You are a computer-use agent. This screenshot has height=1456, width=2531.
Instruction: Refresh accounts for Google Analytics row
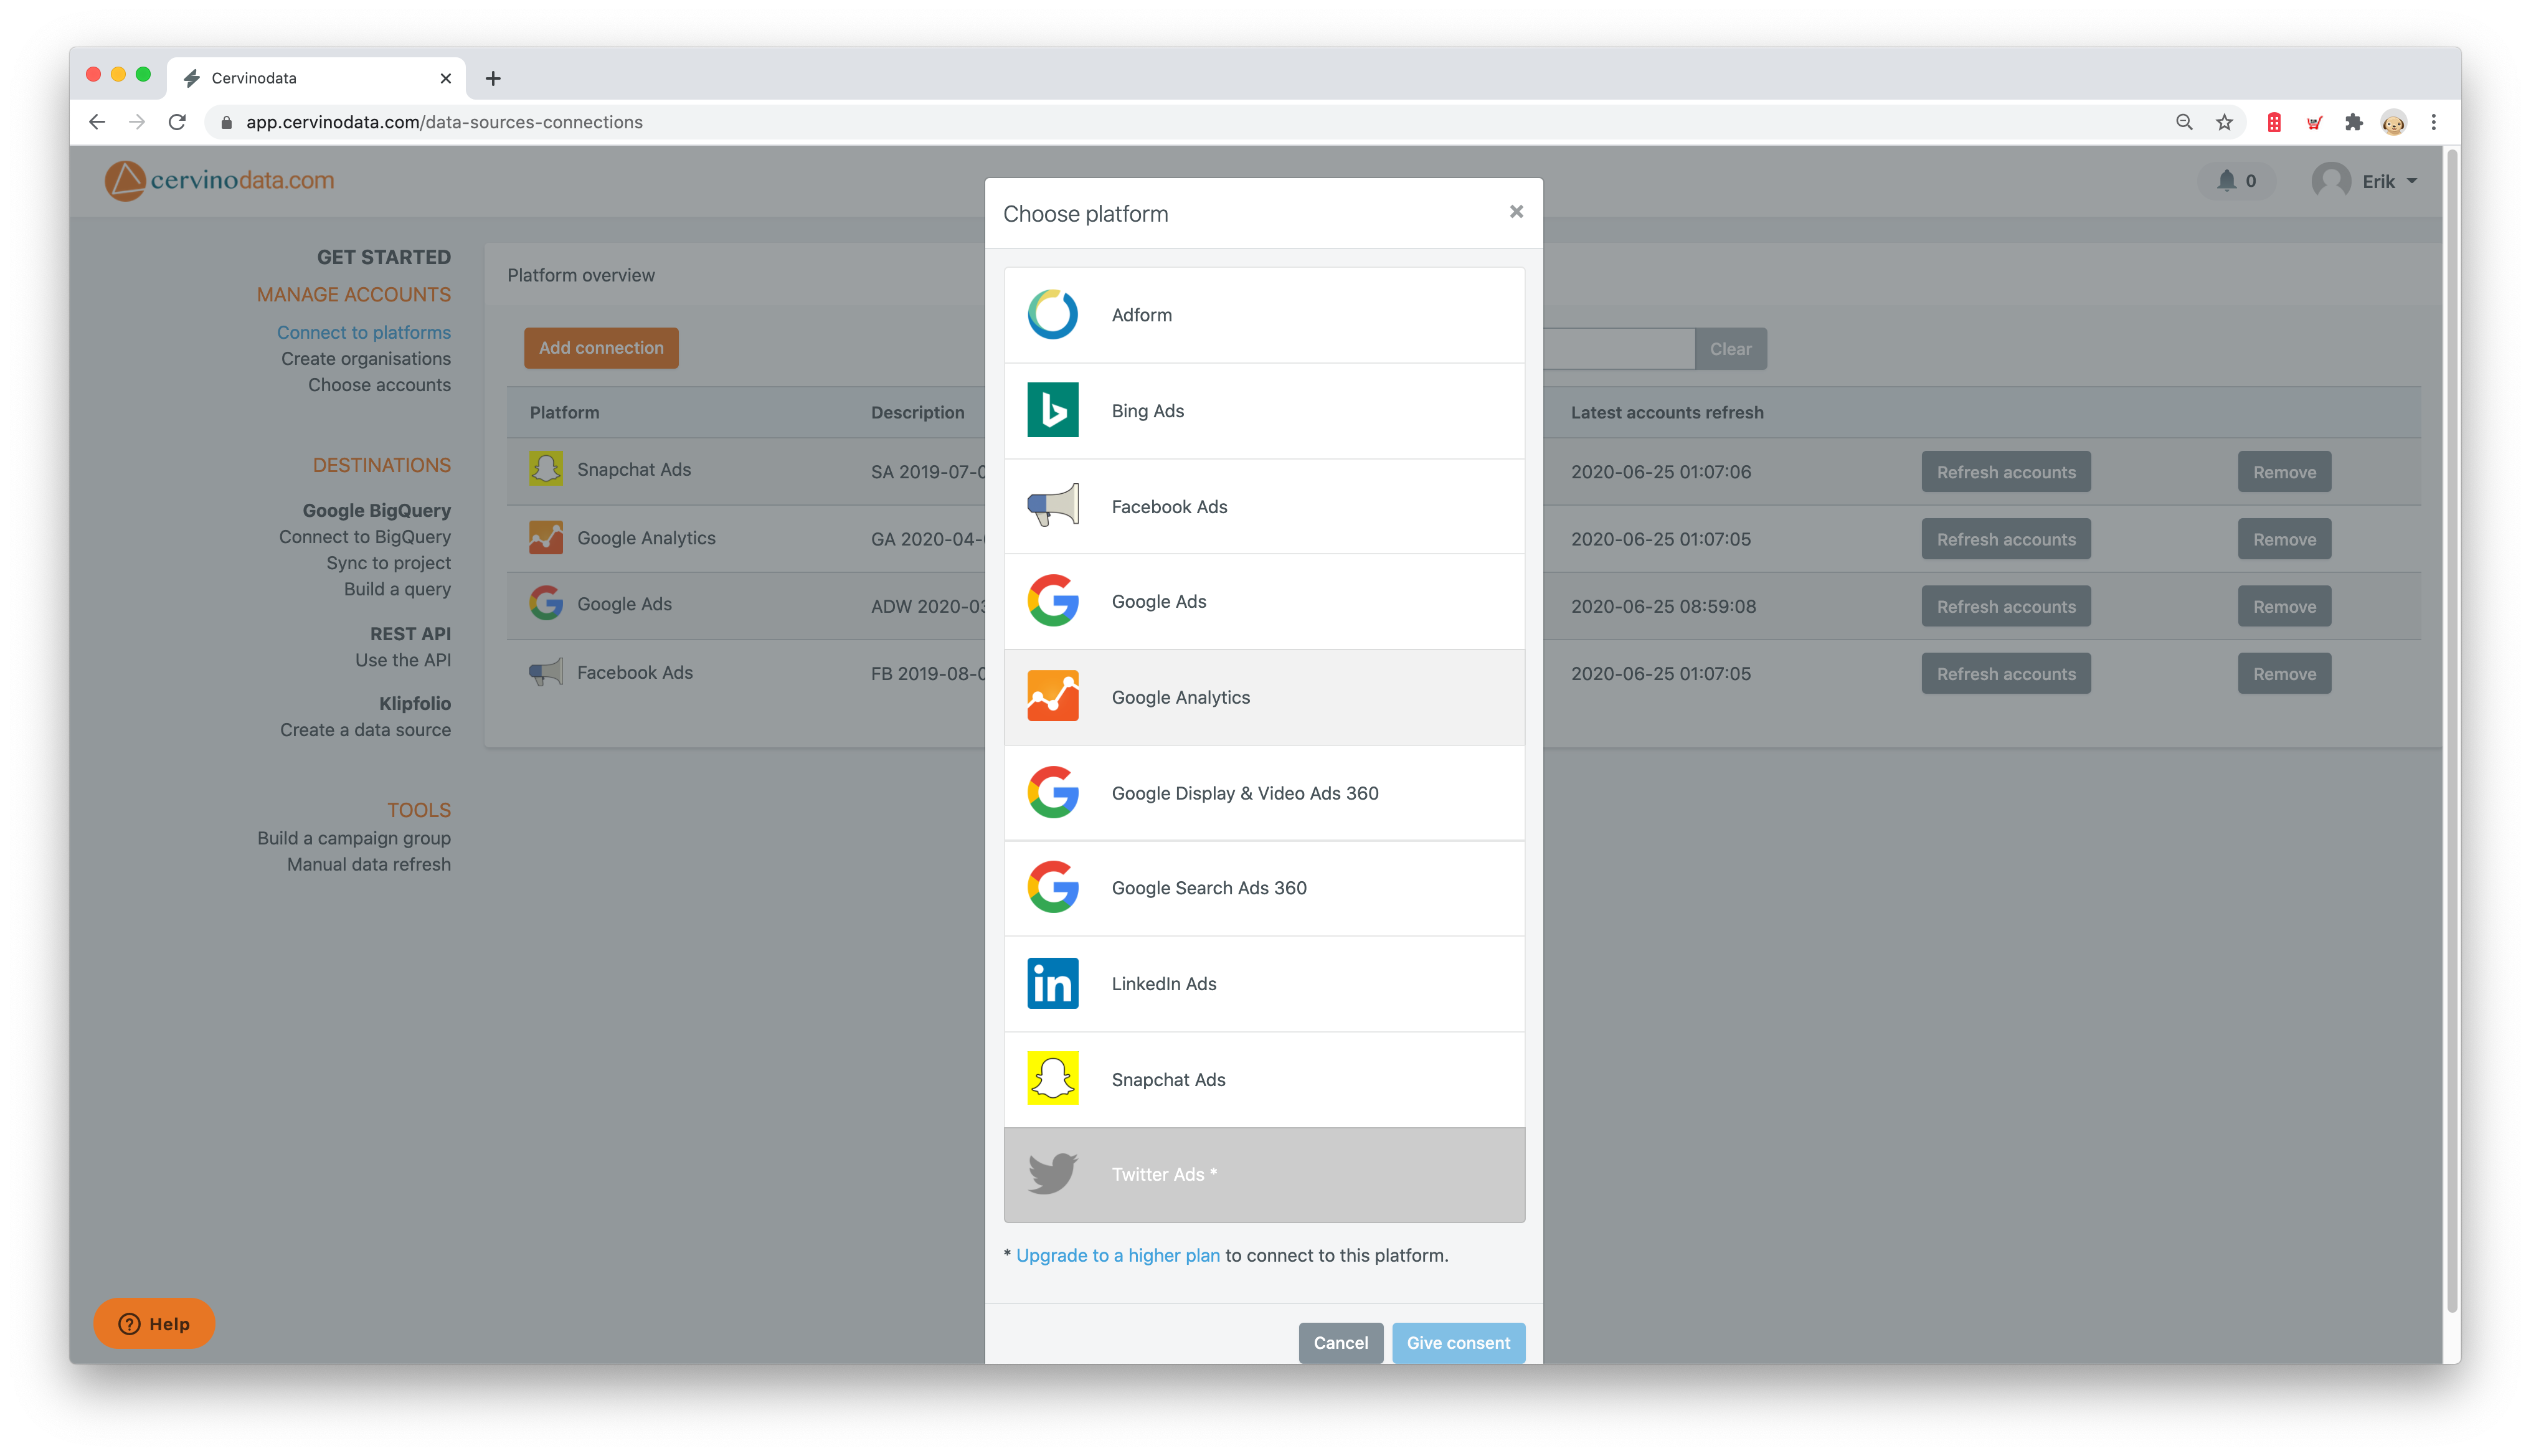(2005, 539)
